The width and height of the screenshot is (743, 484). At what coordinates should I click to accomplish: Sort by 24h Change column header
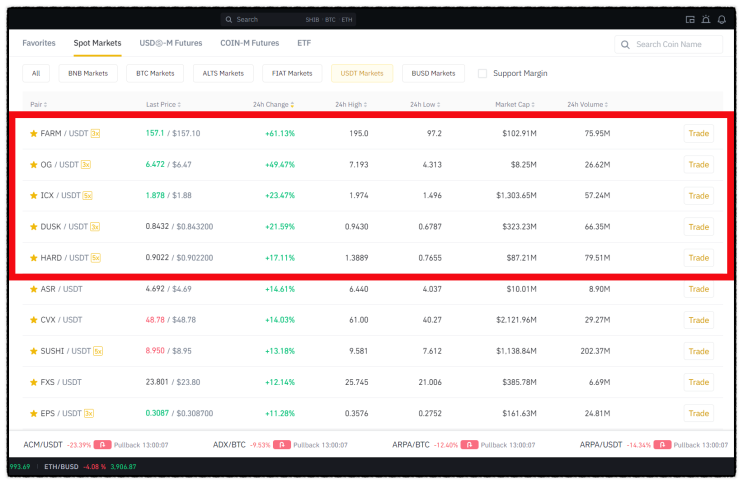click(x=273, y=105)
